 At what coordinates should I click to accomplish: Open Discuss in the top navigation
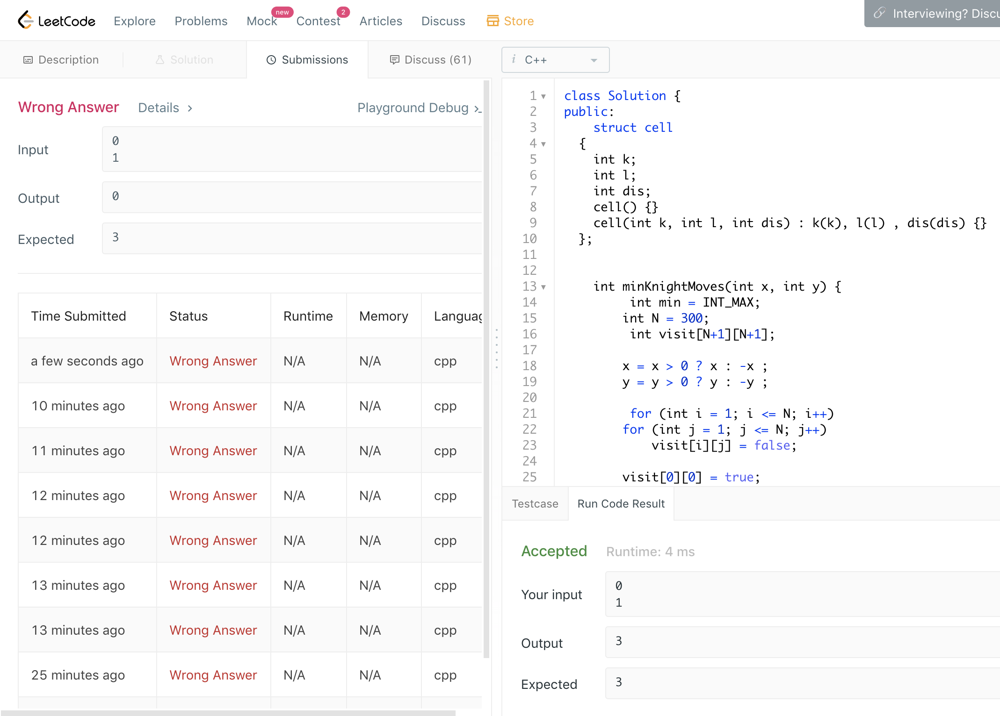(443, 21)
